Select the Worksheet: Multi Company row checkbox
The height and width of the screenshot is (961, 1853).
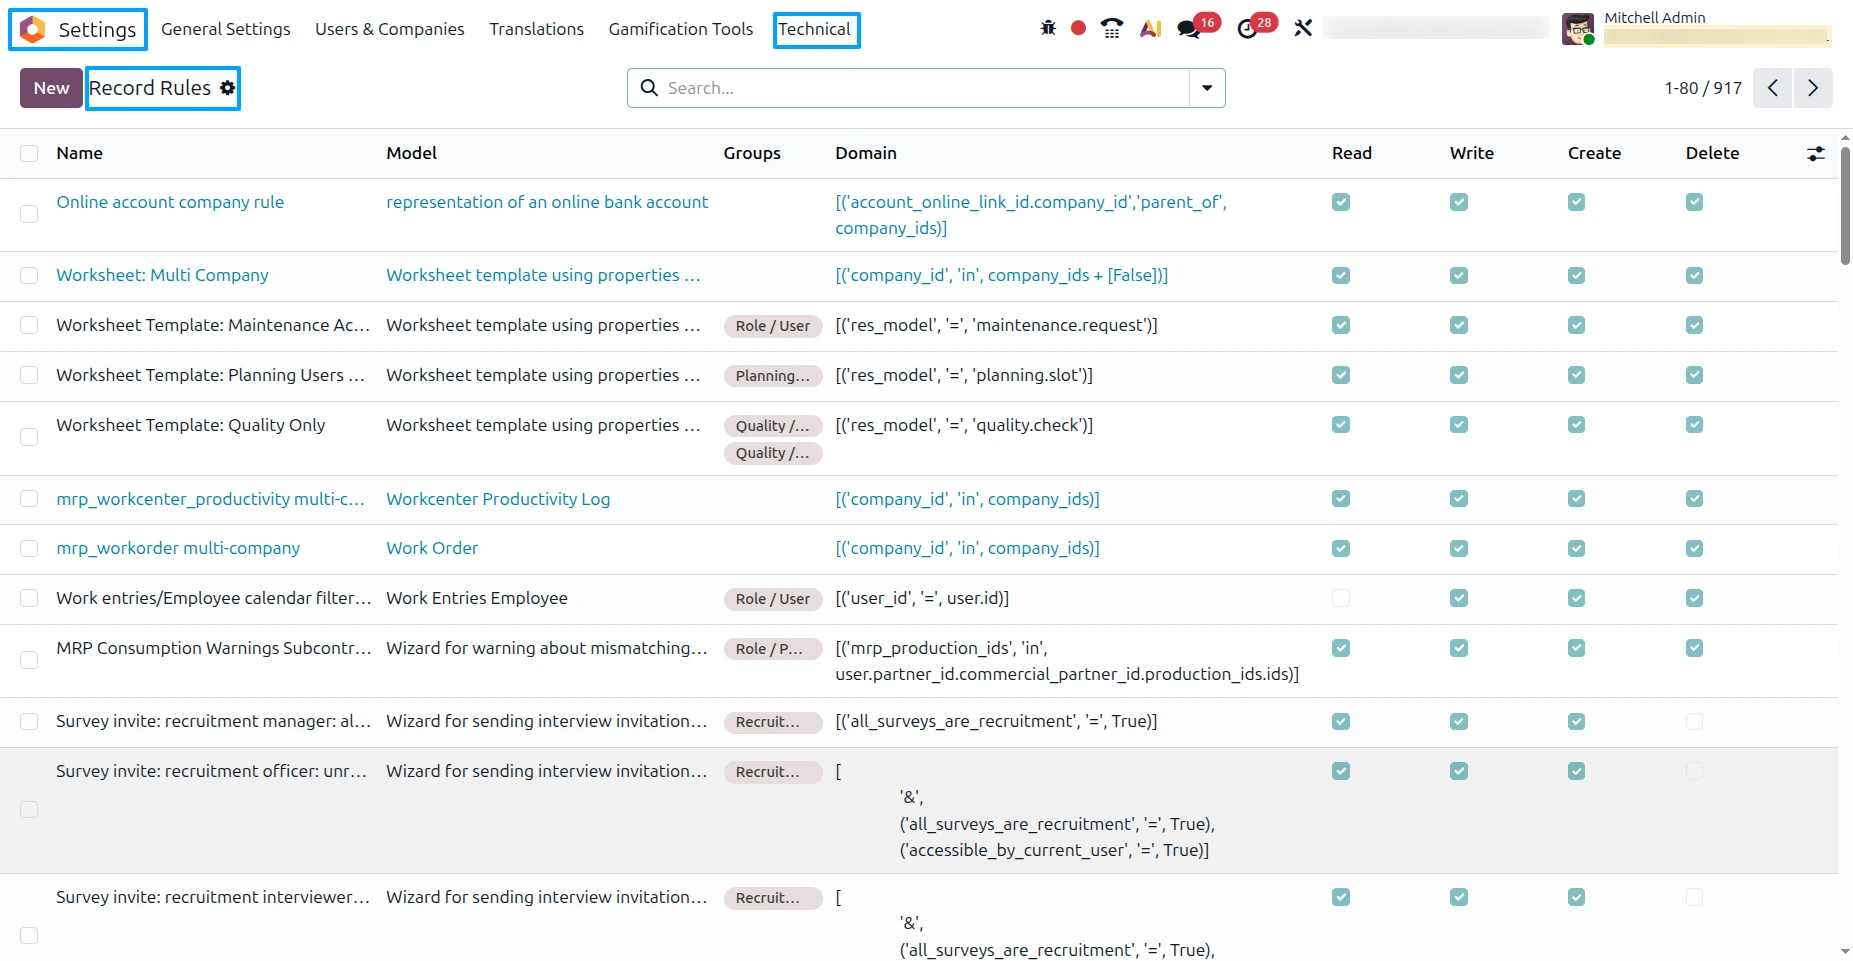(x=29, y=275)
